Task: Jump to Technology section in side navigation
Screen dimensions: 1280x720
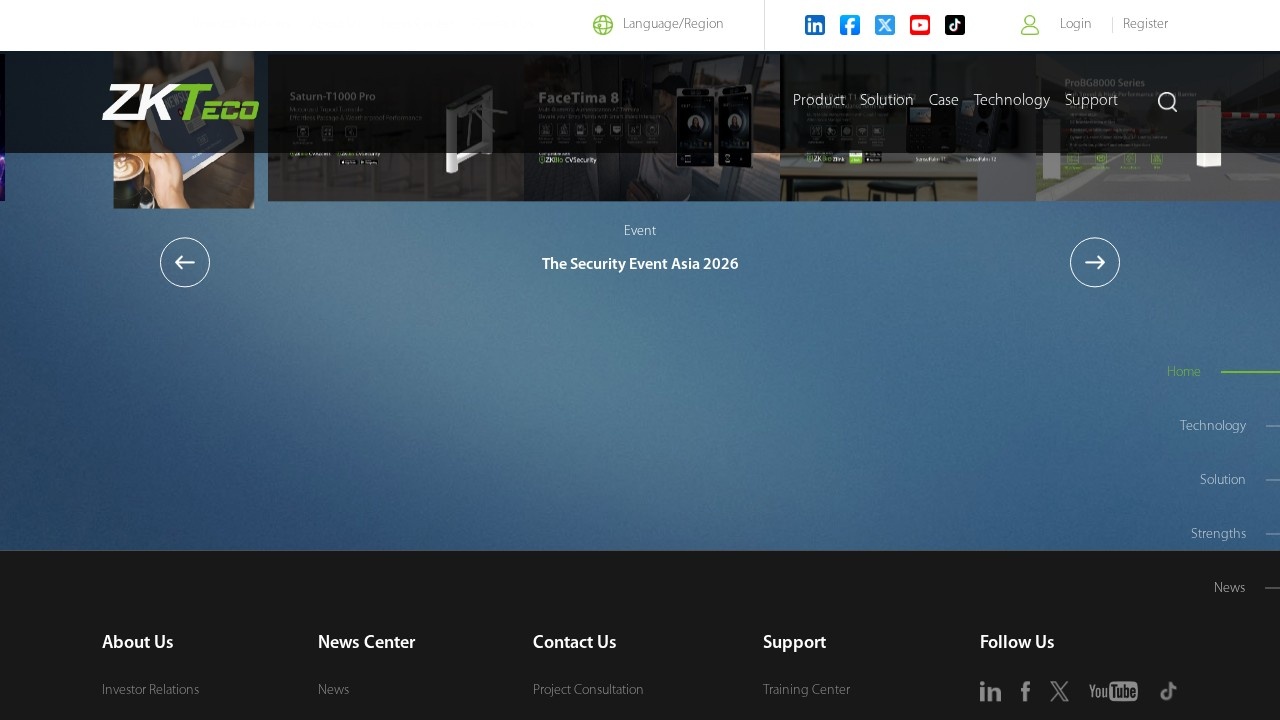Action: [1213, 426]
